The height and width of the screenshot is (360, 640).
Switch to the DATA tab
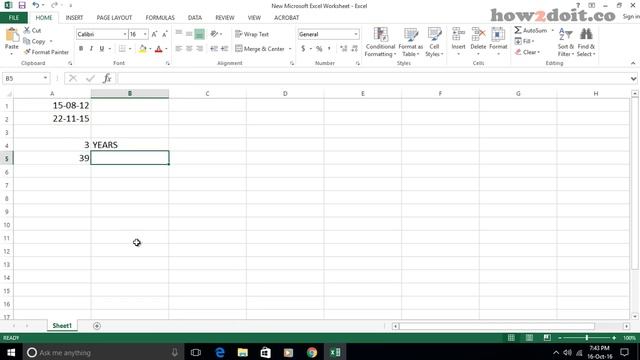(195, 18)
